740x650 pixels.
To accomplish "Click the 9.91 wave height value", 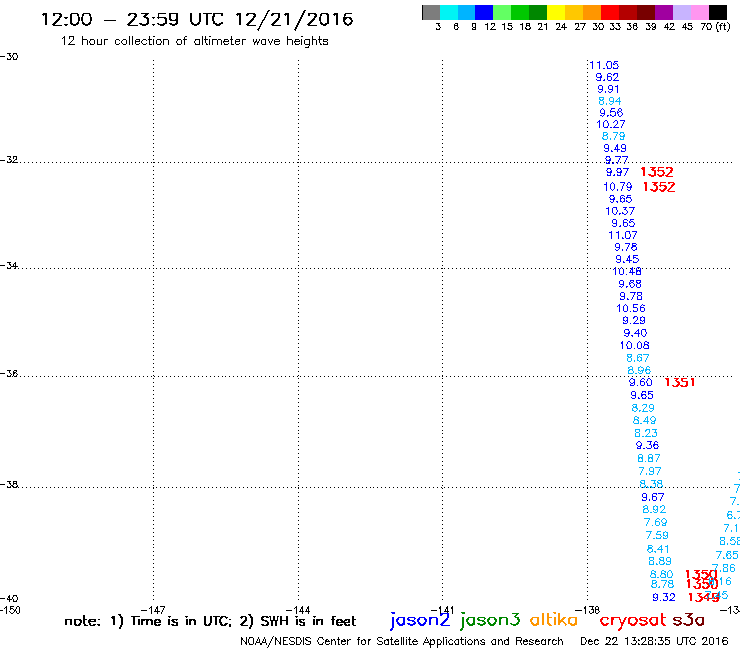I will click(x=608, y=89).
